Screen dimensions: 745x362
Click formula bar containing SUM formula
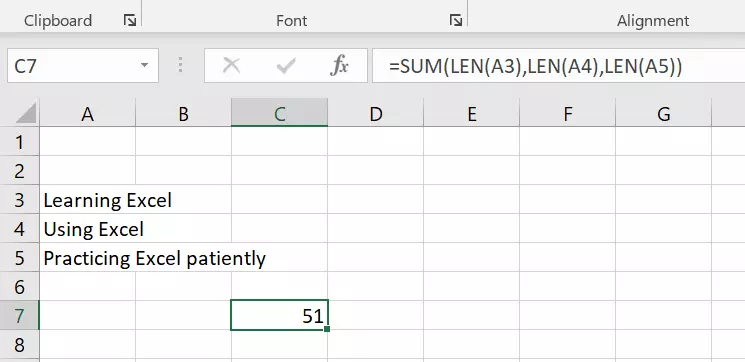558,66
